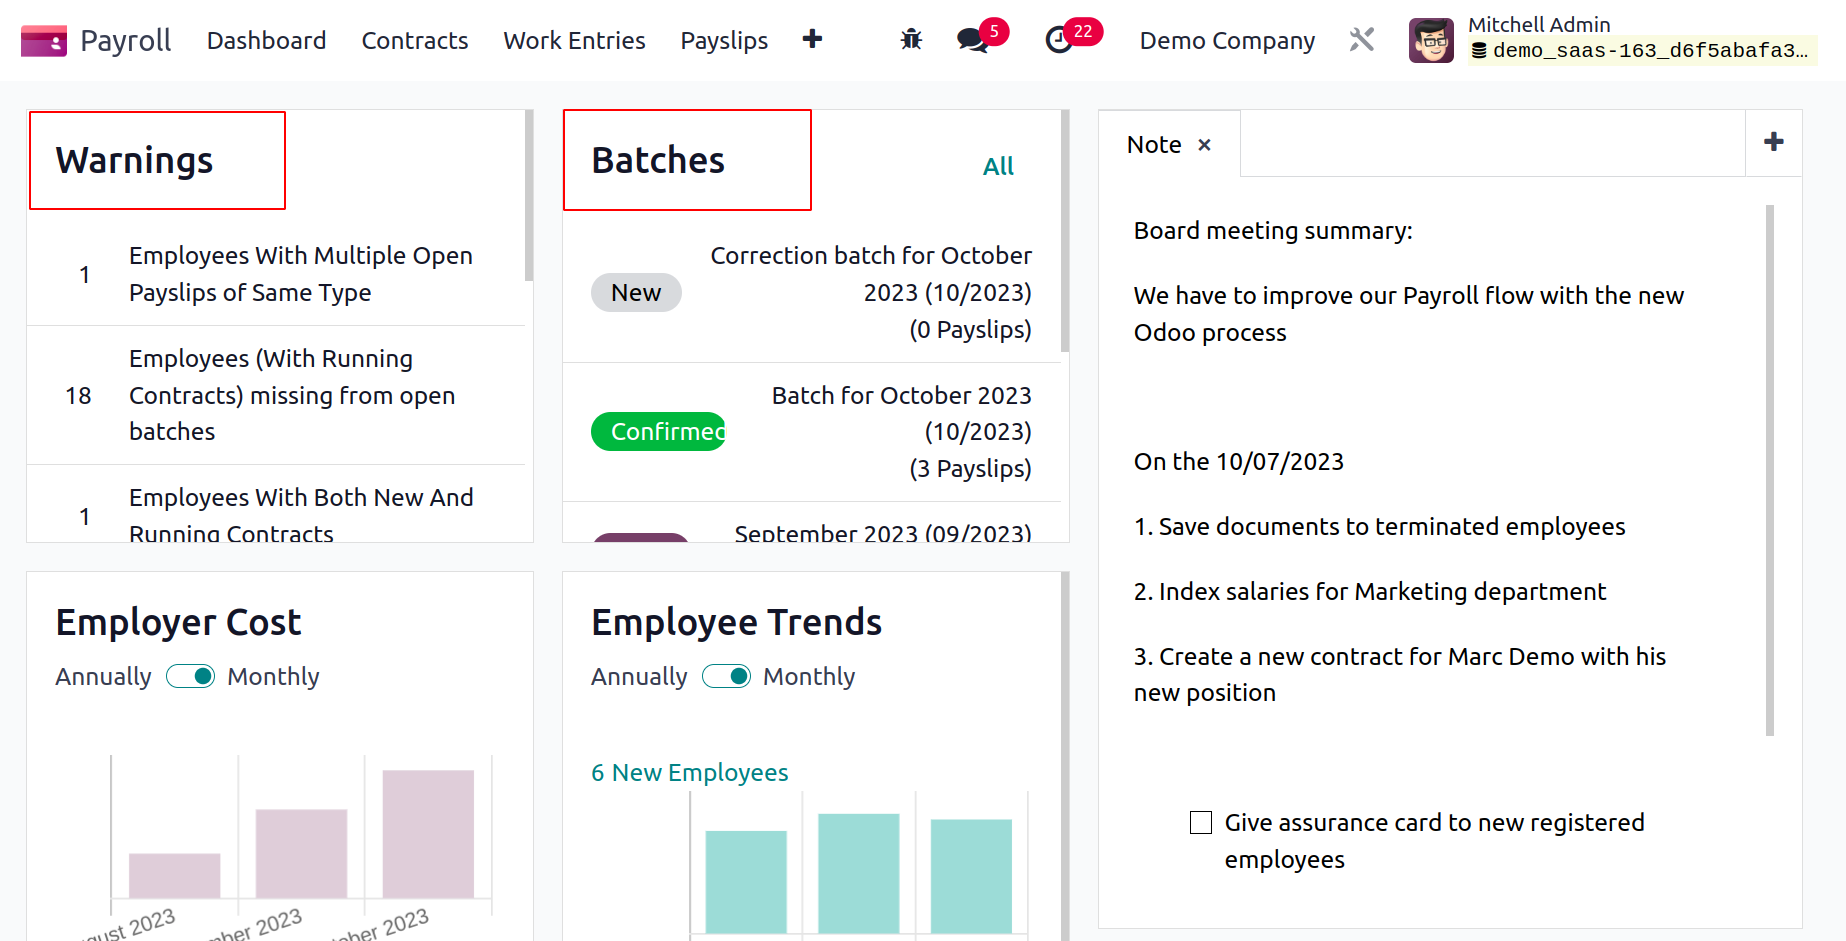Click the messages badge showing 5
The height and width of the screenshot is (941, 1846).
(994, 31)
